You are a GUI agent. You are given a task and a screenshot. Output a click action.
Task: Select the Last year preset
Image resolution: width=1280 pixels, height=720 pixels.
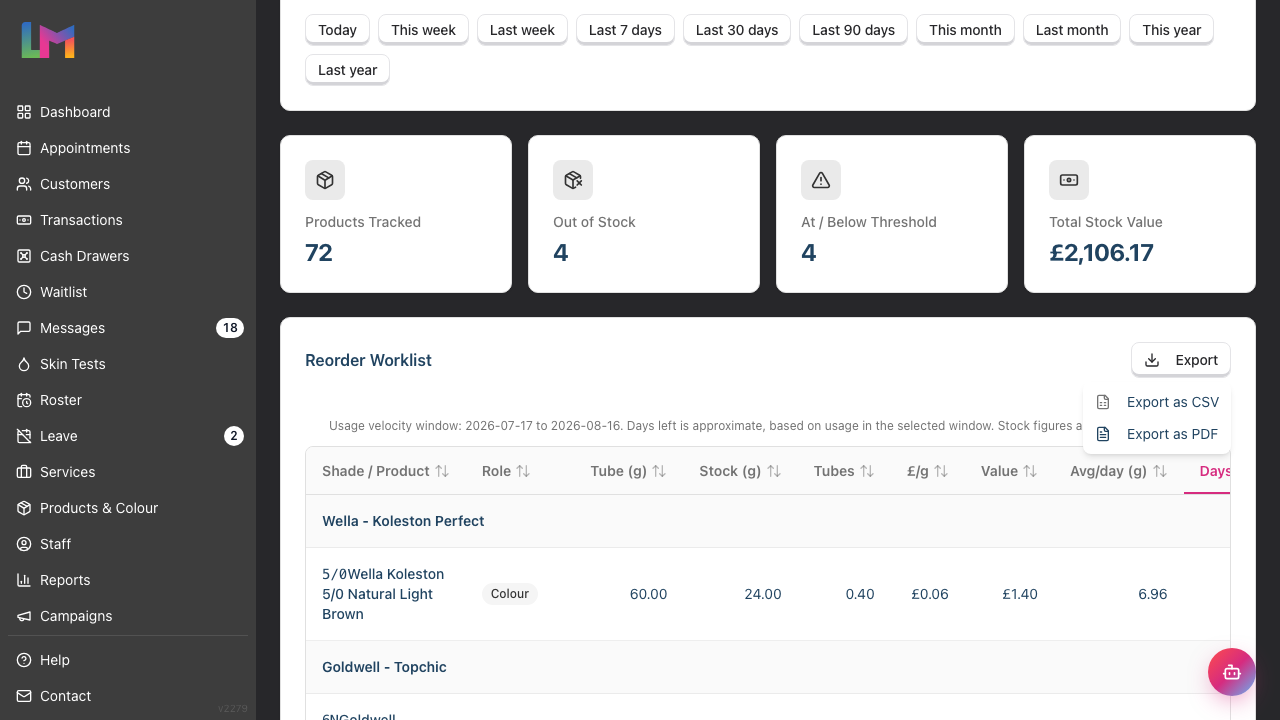[x=347, y=70]
